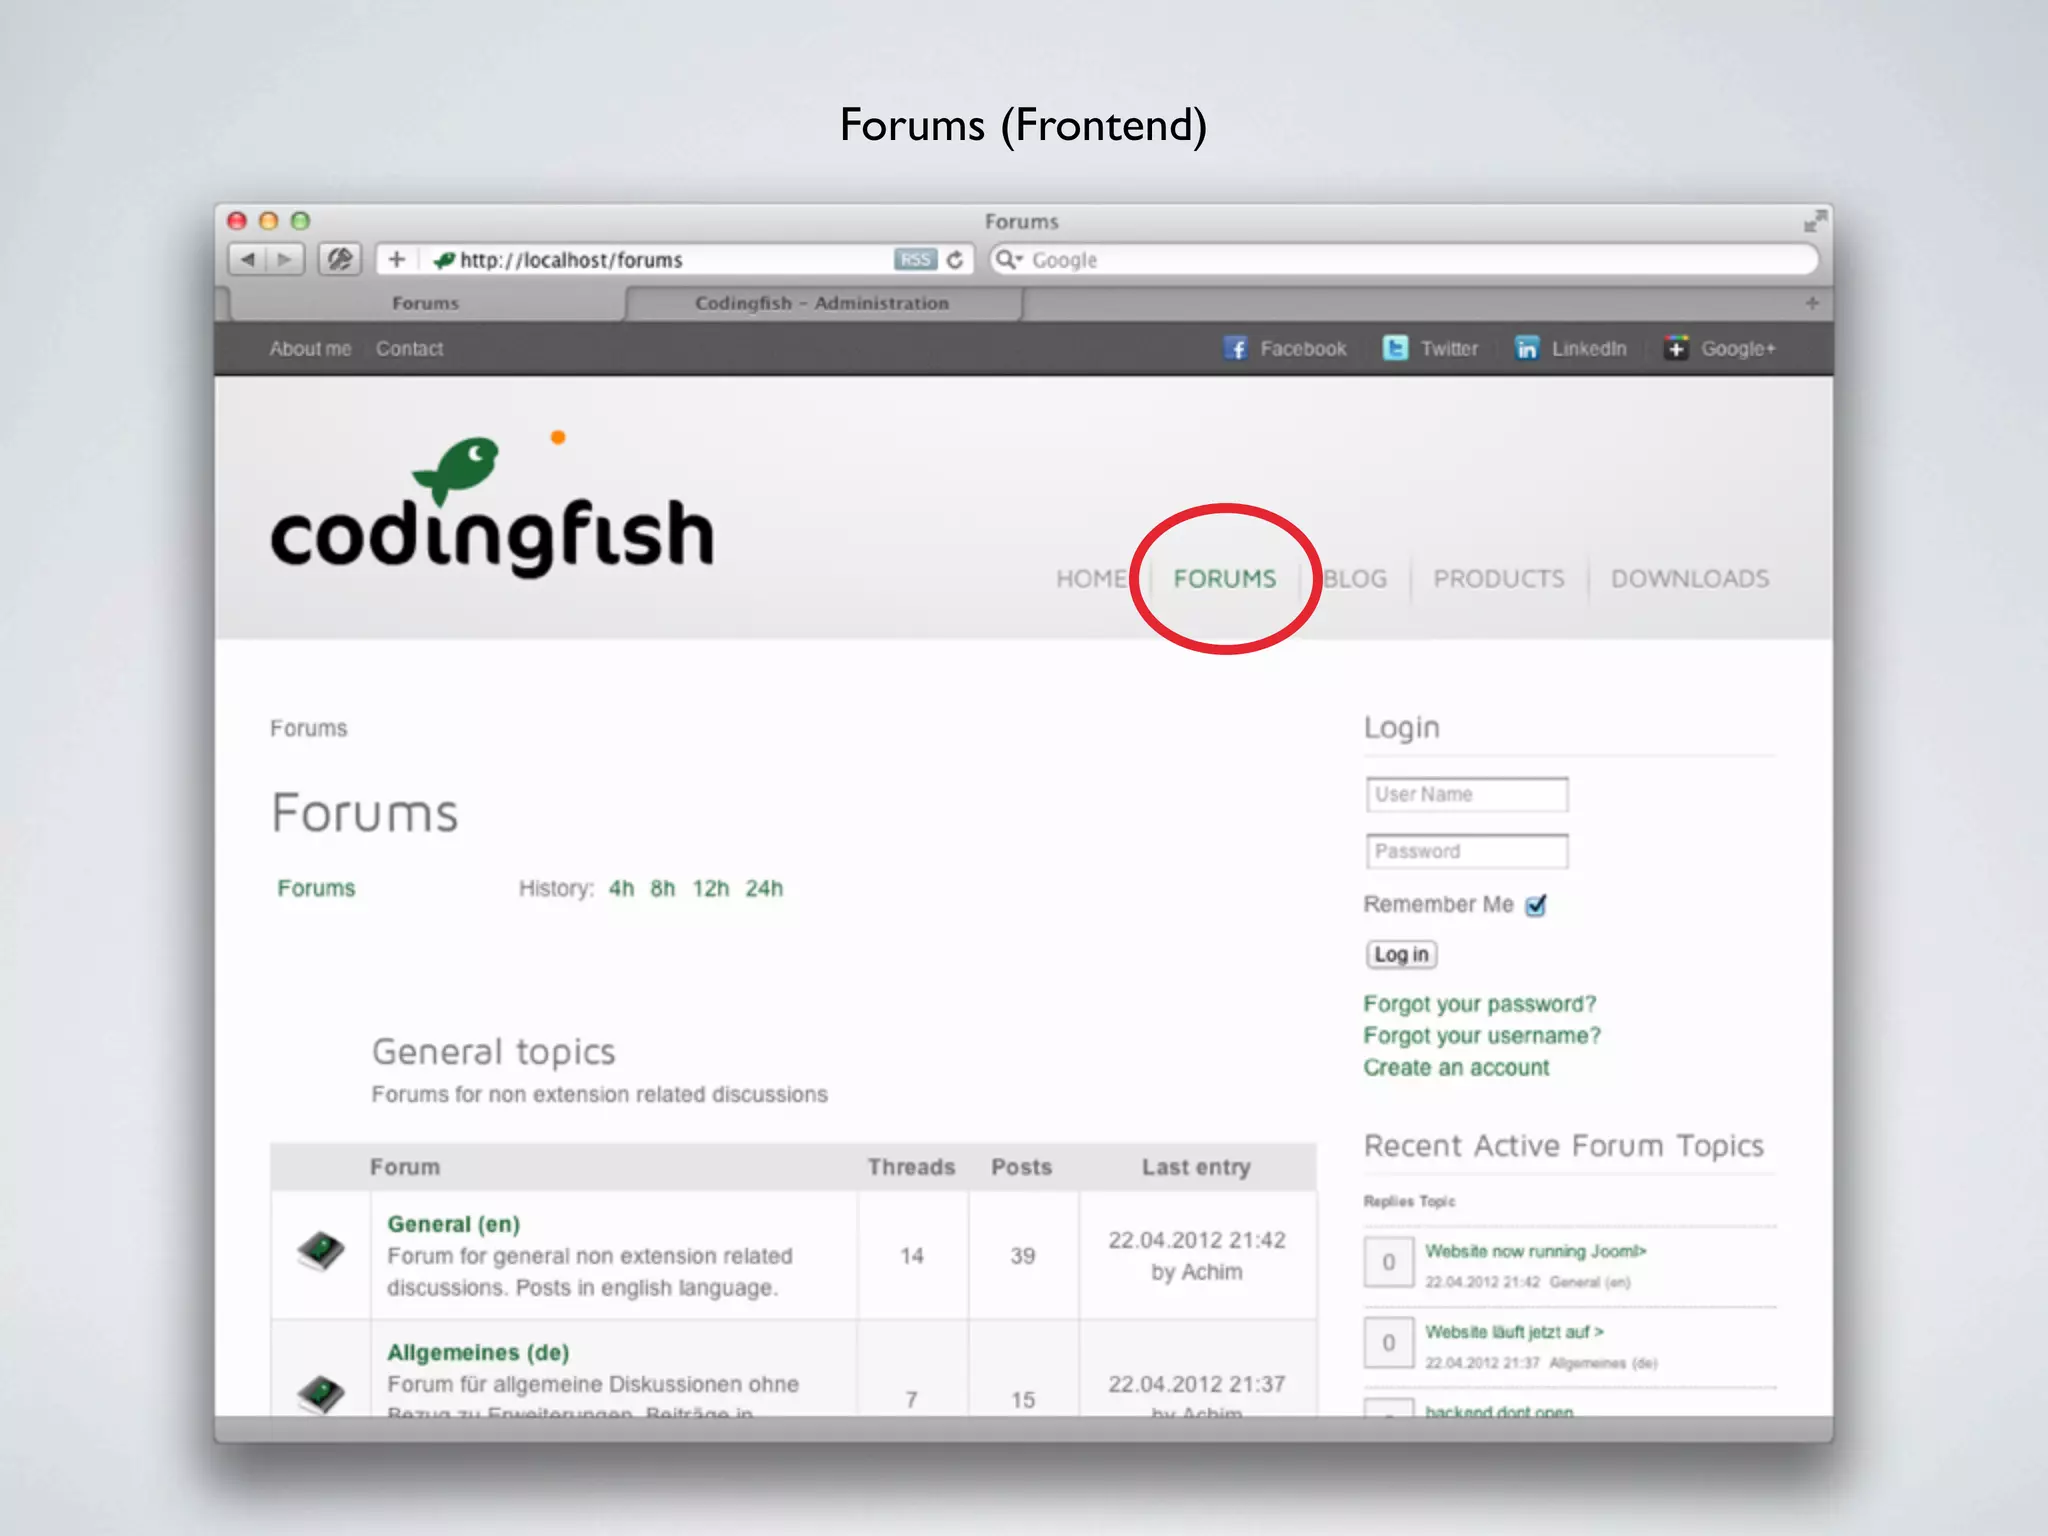Click the Facebook text link
Screen dimensions: 2048x1536
point(1303,349)
